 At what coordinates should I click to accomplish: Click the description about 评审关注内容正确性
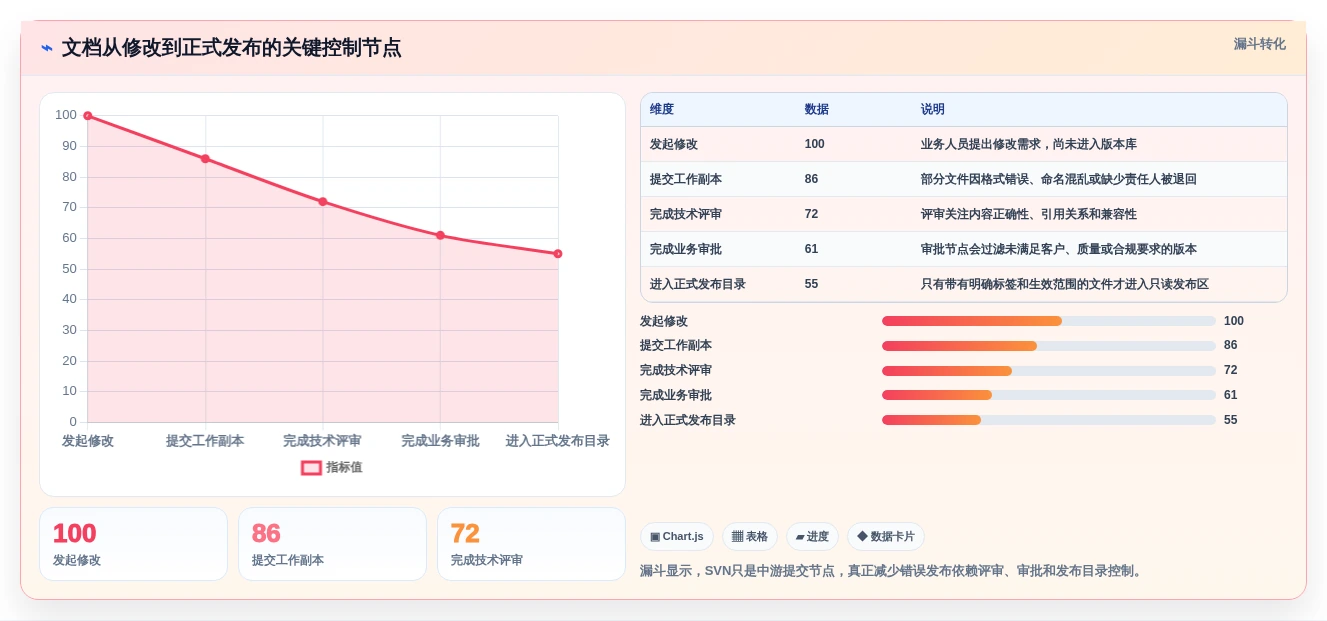(x=1029, y=214)
